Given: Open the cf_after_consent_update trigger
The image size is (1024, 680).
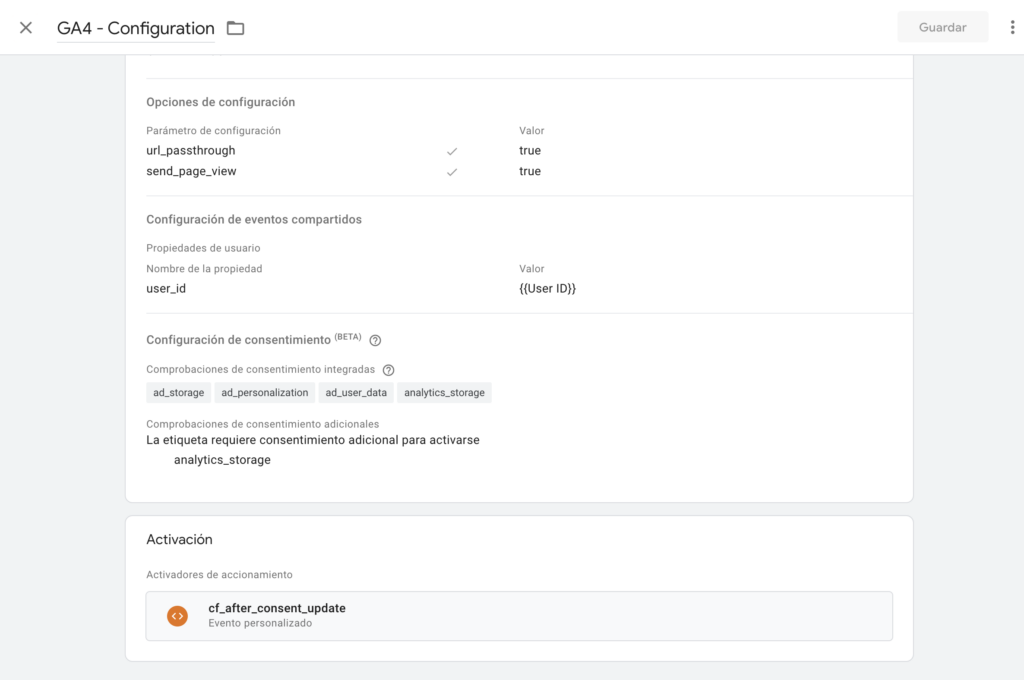Looking at the screenshot, I should pyautogui.click(x=519, y=616).
